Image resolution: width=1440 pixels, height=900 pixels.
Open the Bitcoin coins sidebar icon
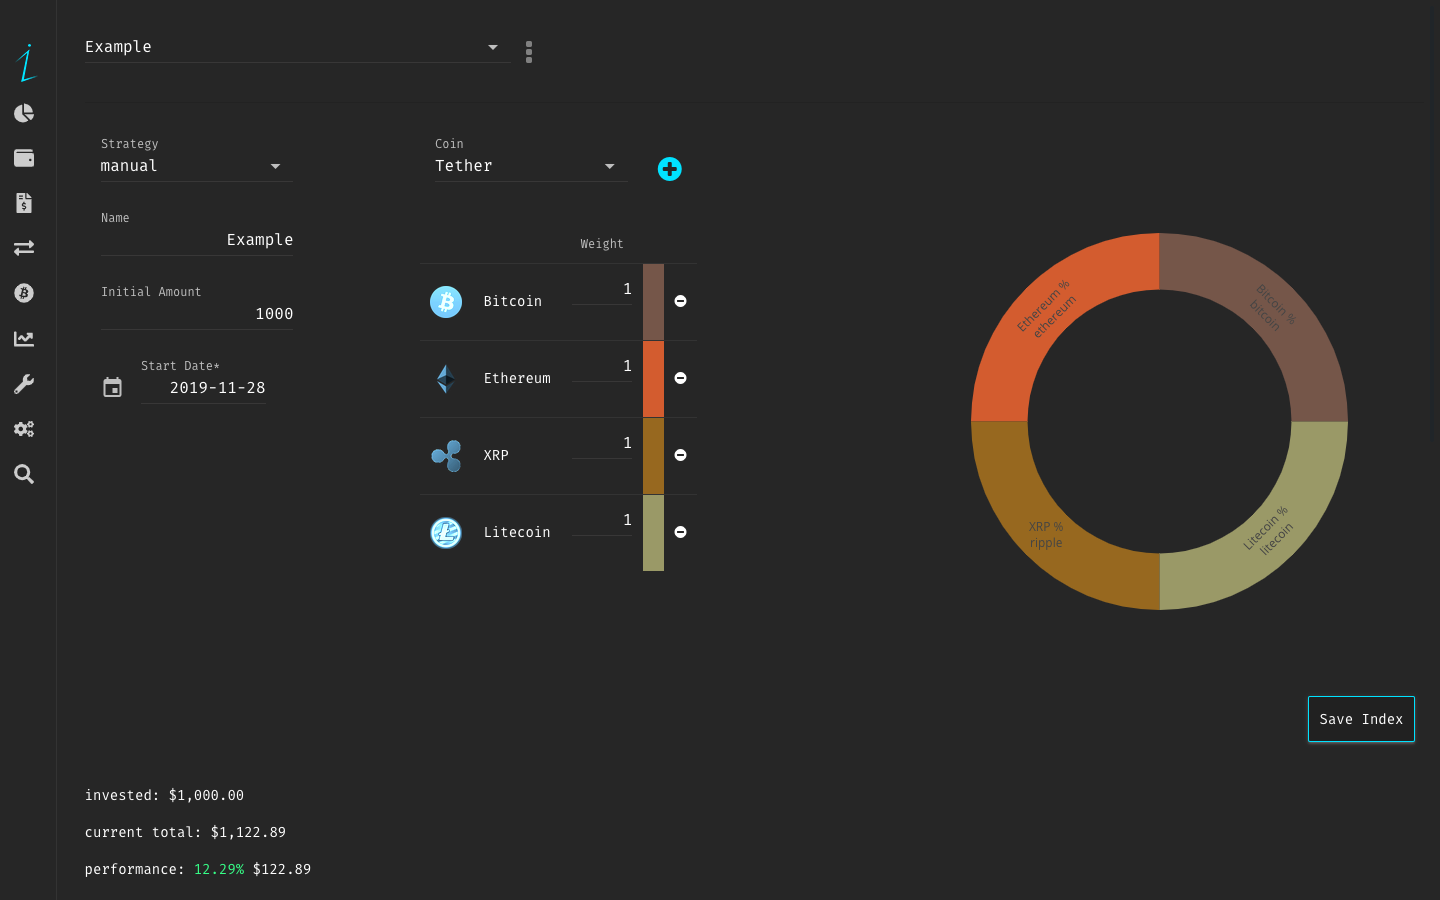24,293
